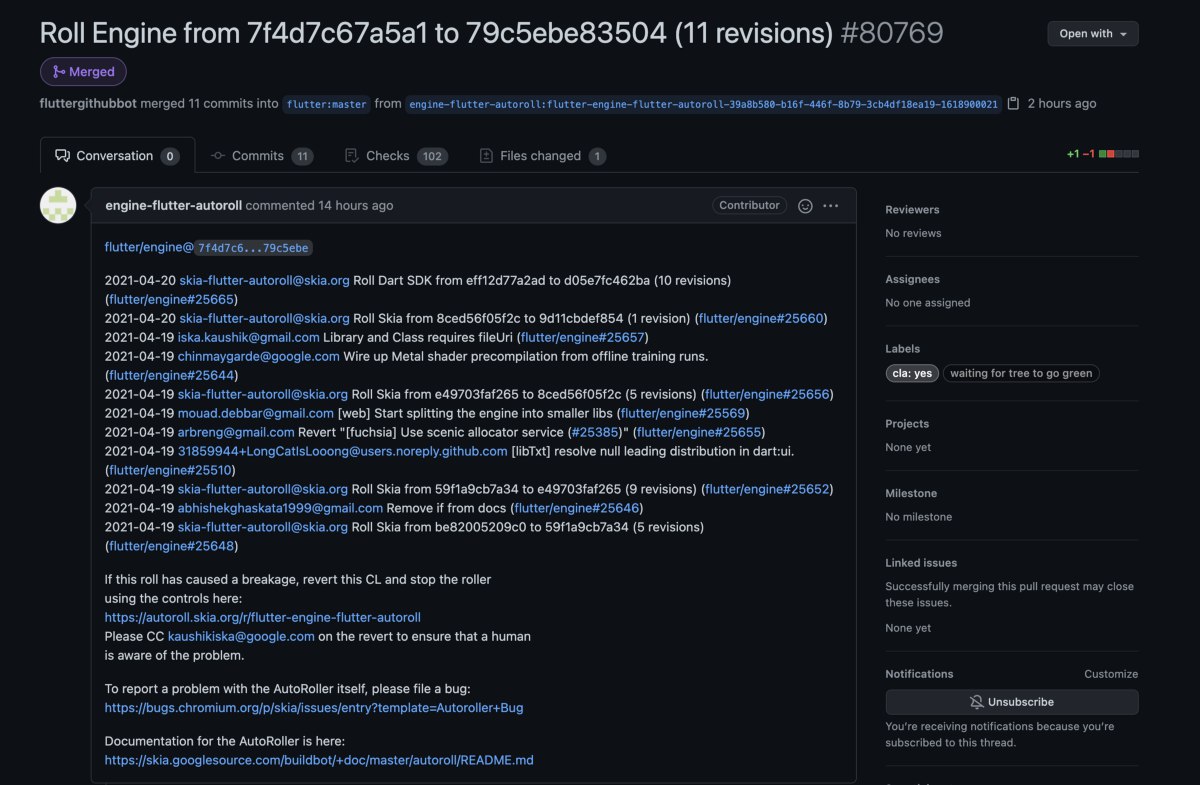
Task: Open the flutter/engine#25644 link
Action: (x=171, y=375)
